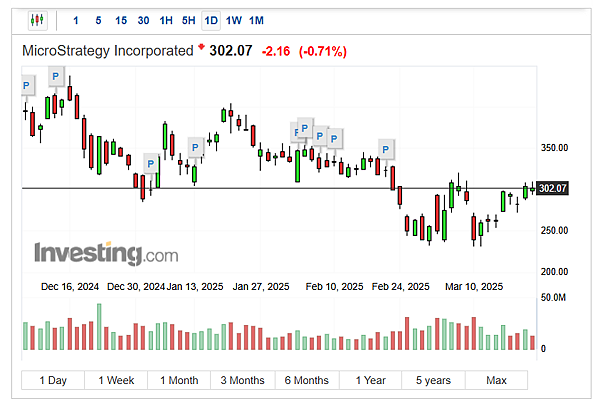The image size is (600, 409).
Task: Click the Mar 10, 2025 date label
Action: pos(474,287)
